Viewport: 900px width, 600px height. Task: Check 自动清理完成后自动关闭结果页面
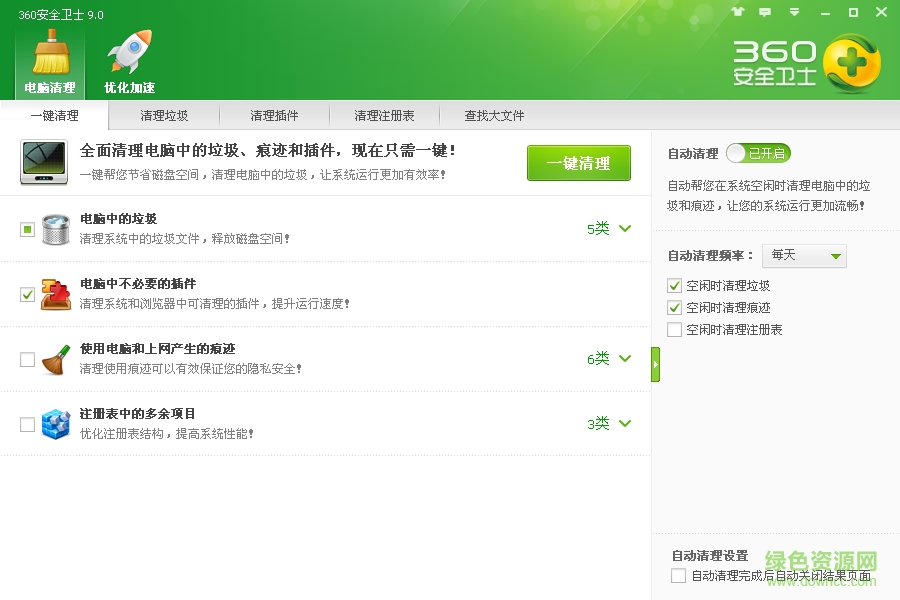676,575
